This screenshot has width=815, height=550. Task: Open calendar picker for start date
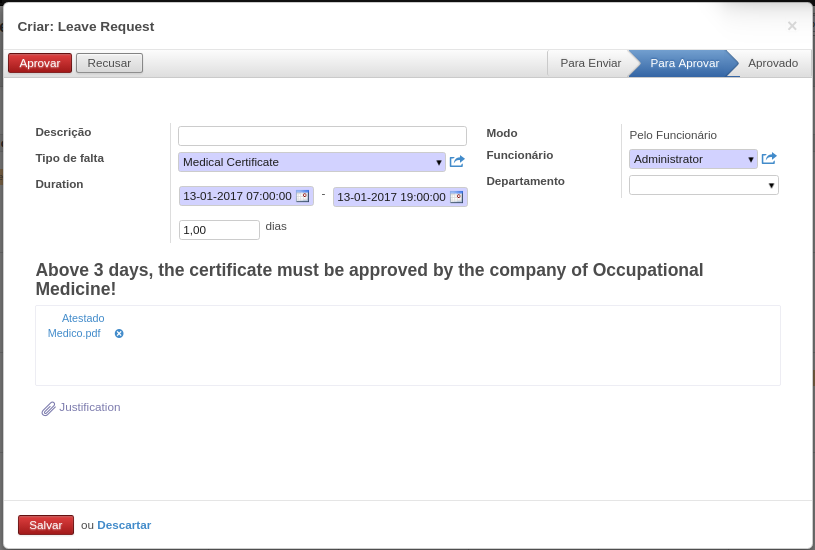point(302,196)
